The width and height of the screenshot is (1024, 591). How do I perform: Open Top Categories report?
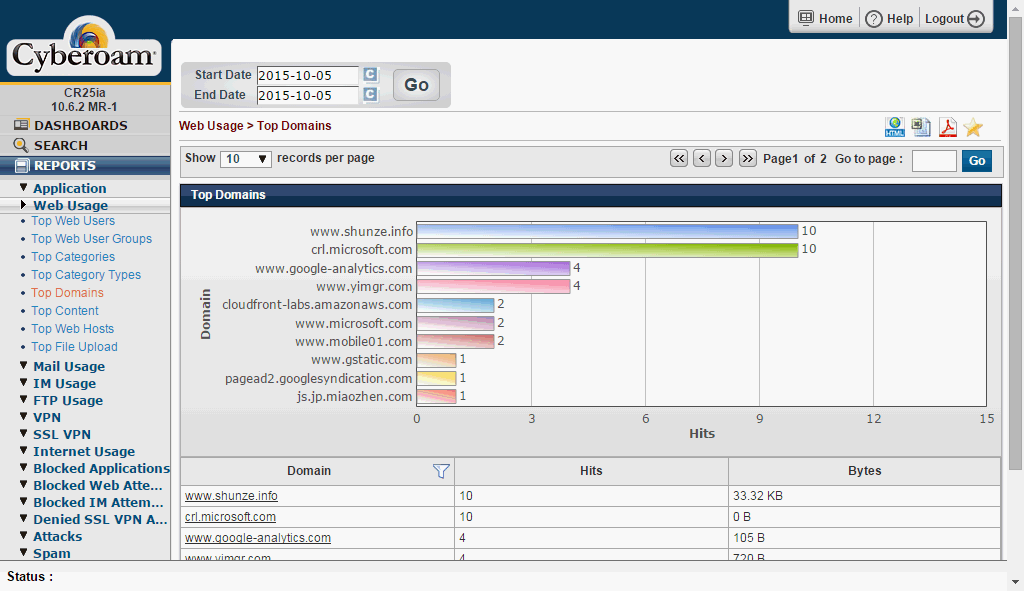pos(73,257)
